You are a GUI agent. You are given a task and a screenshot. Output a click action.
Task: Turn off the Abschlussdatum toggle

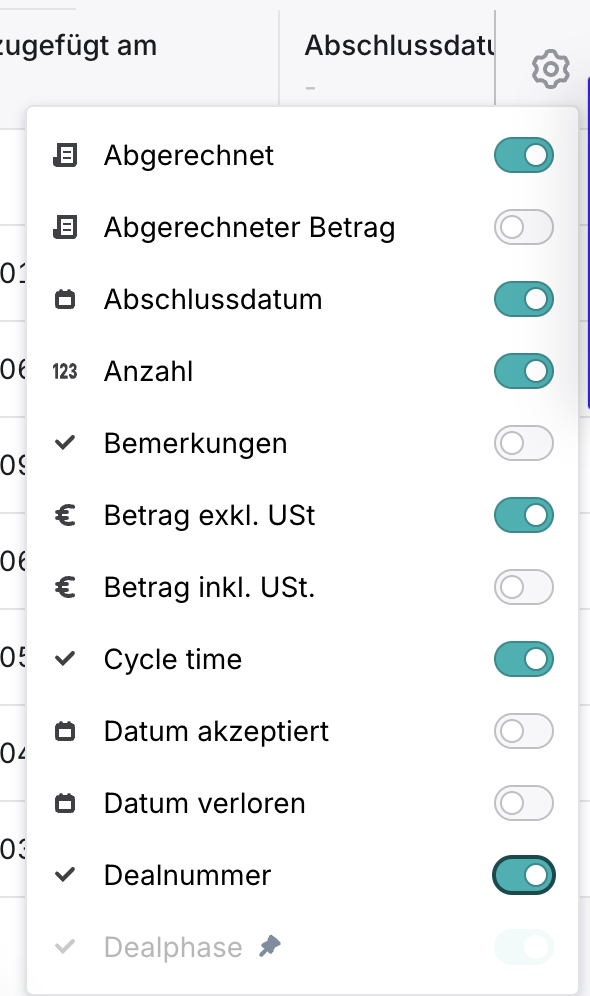point(524,299)
